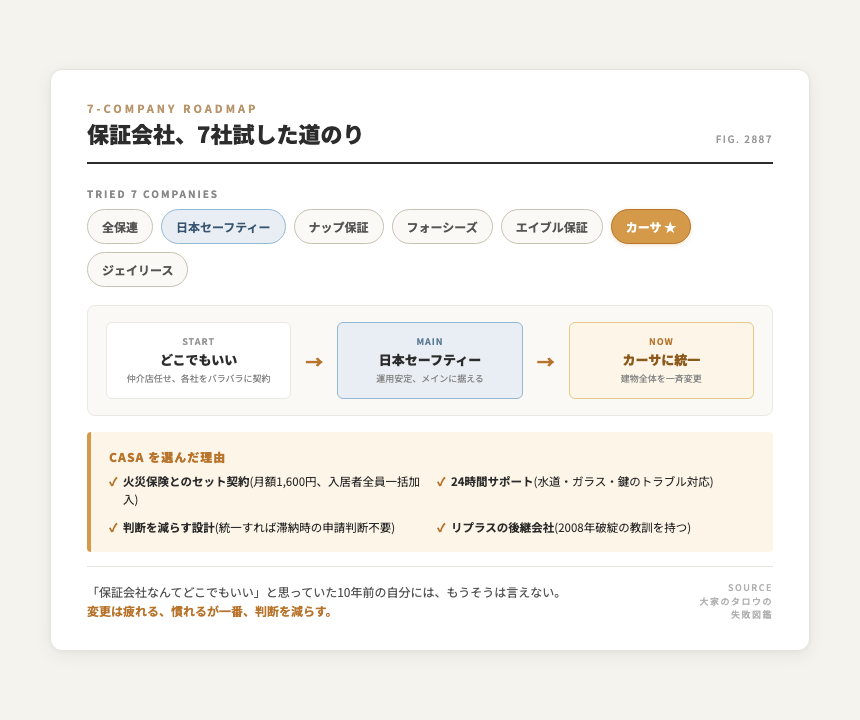860x720 pixels.
Task: Open the START どこでもいい step card
Action: (x=199, y=360)
